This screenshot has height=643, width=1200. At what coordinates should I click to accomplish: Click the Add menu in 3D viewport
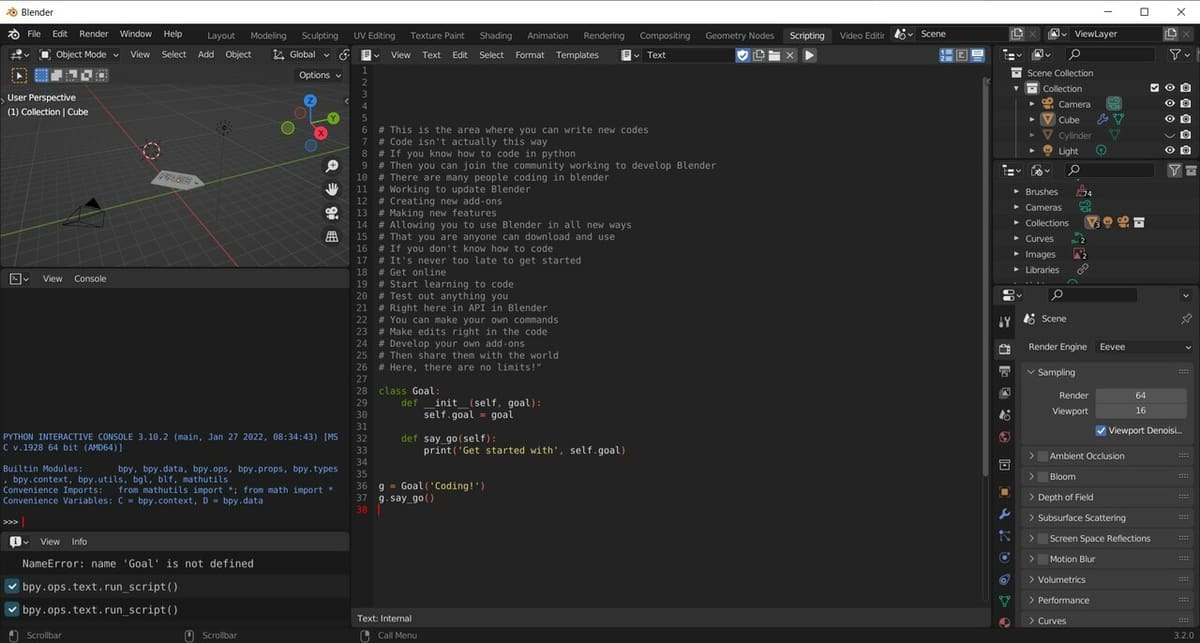coord(205,55)
